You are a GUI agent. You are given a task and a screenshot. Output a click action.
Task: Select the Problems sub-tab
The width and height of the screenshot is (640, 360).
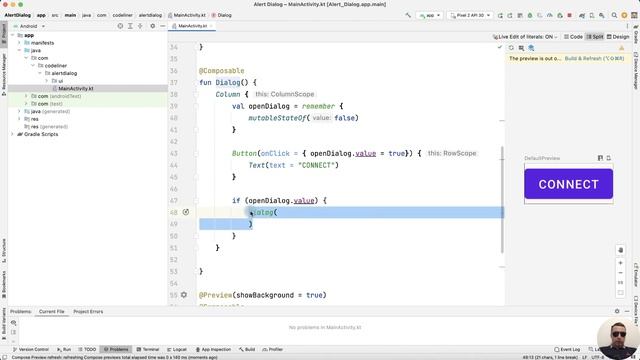20,311
